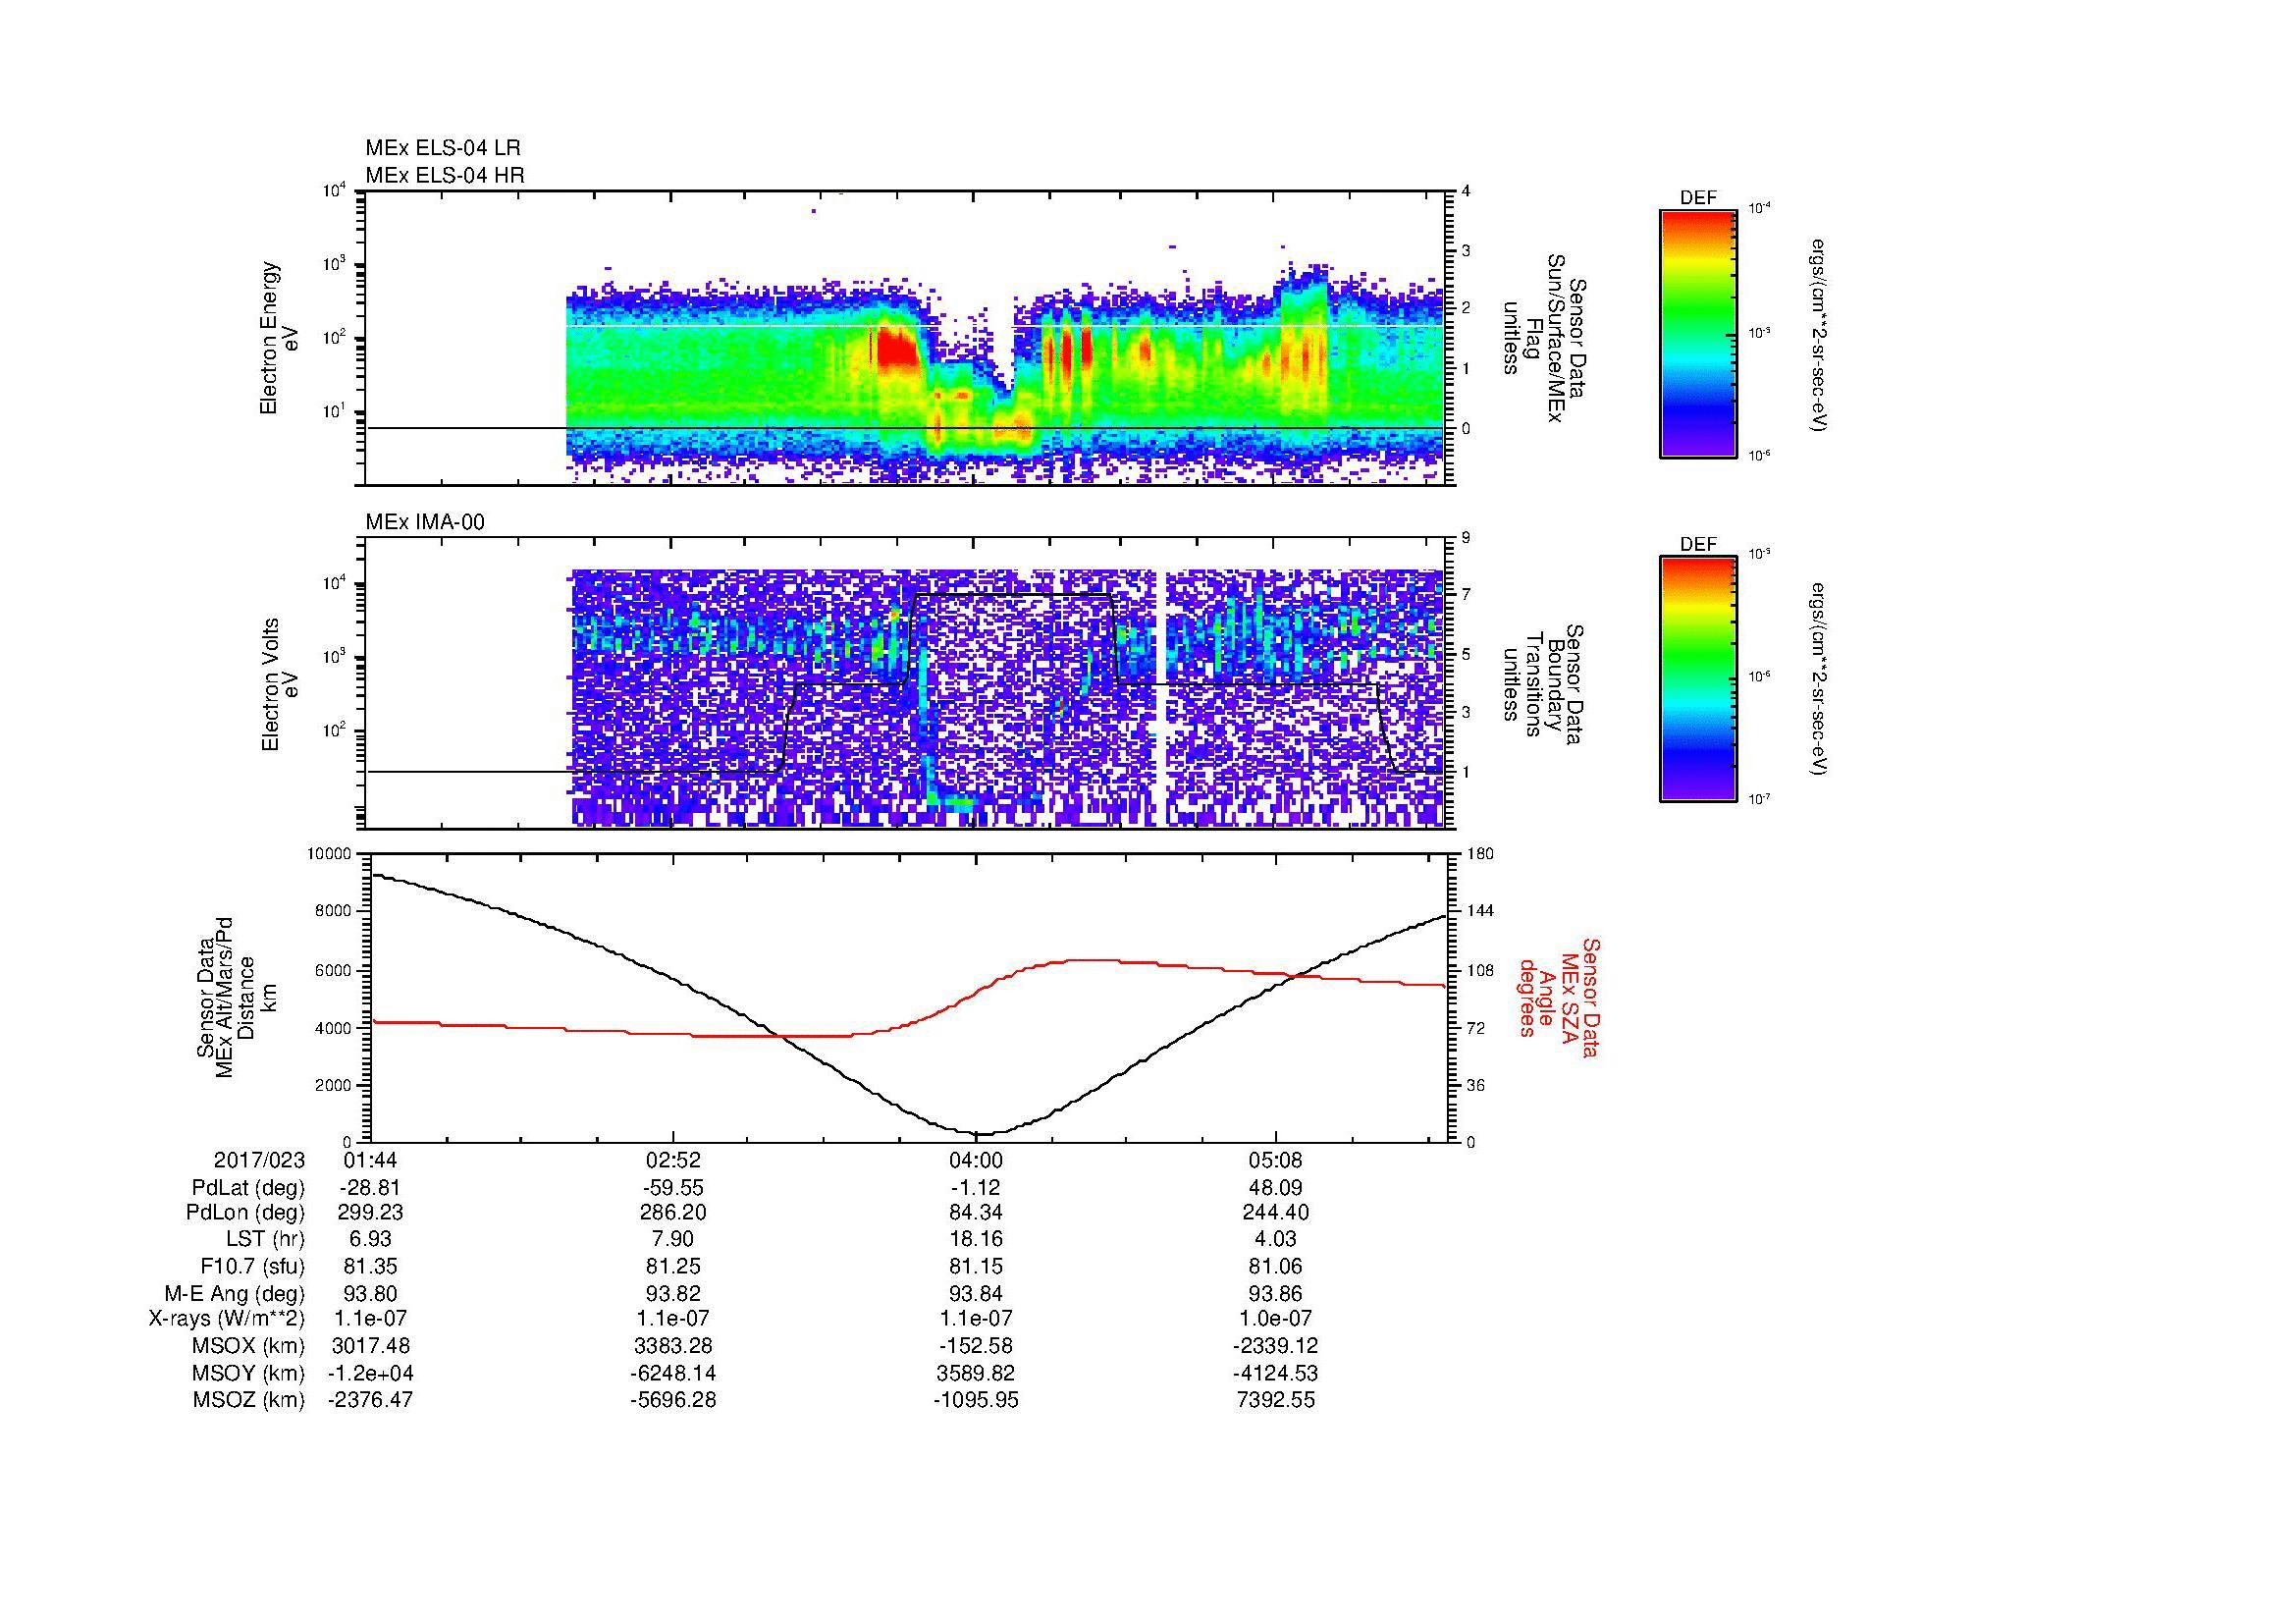This screenshot has width=2296, height=1623.
Task: Click the '04:00' time tick label
Action: pyautogui.click(x=975, y=1160)
